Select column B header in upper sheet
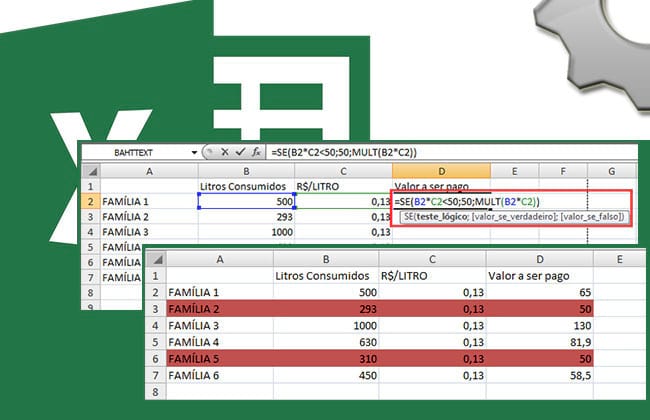650x420 pixels. point(246,171)
